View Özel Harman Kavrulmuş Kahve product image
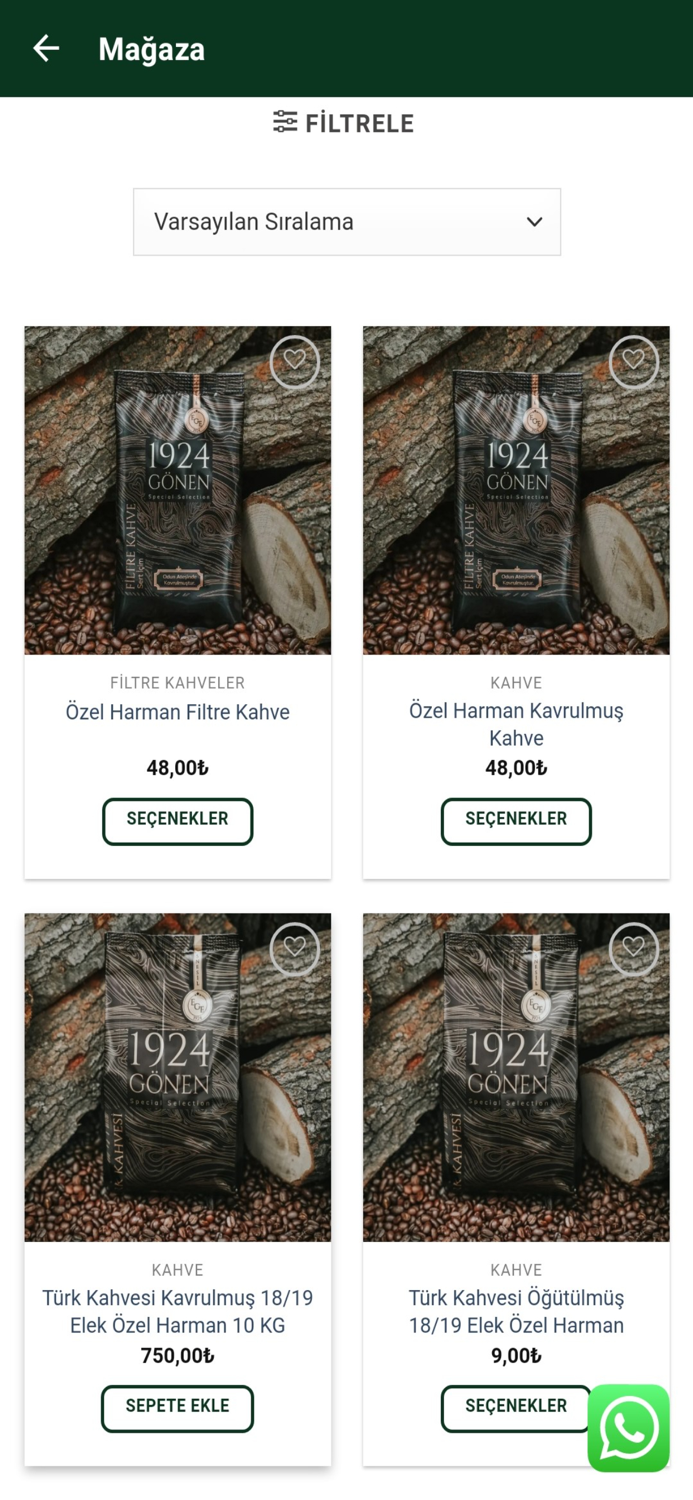 (x=516, y=490)
